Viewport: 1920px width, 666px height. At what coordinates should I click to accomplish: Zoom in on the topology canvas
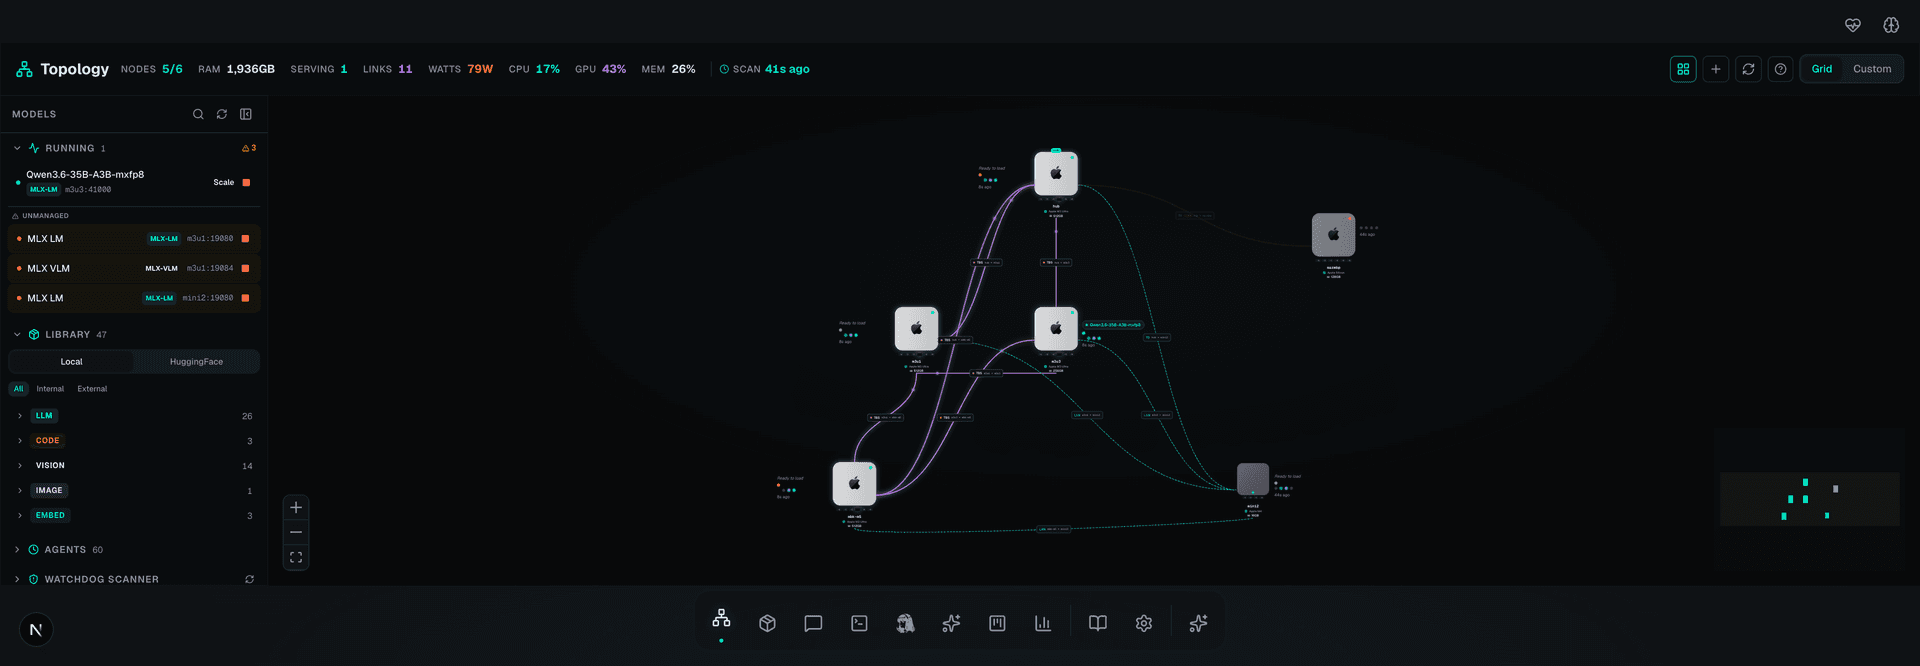pos(296,508)
